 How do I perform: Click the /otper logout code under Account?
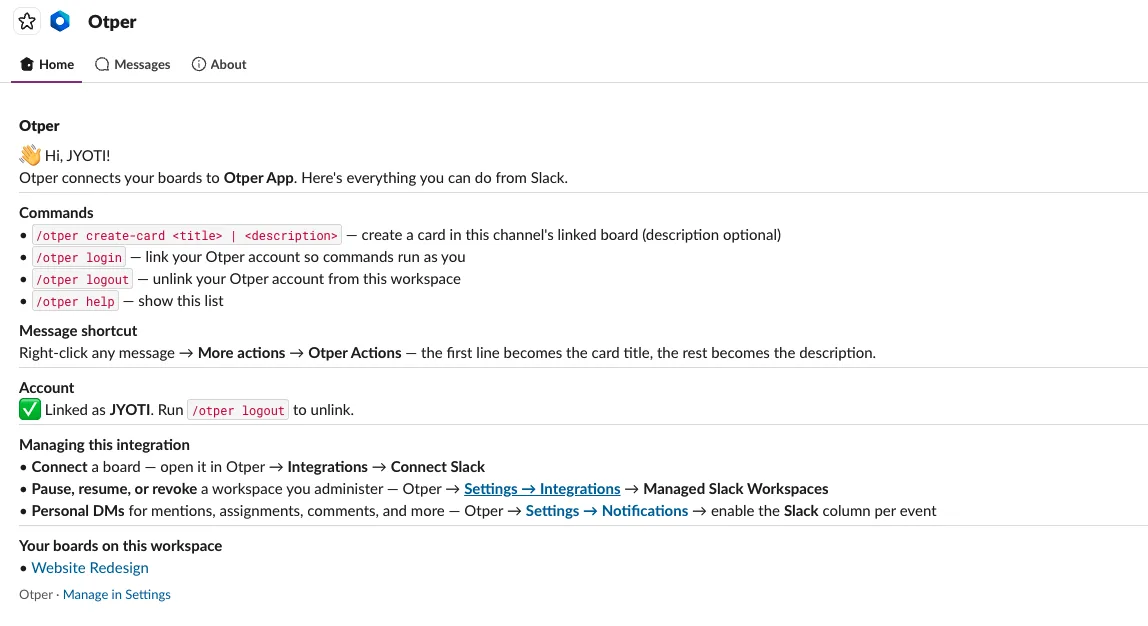tap(238, 410)
